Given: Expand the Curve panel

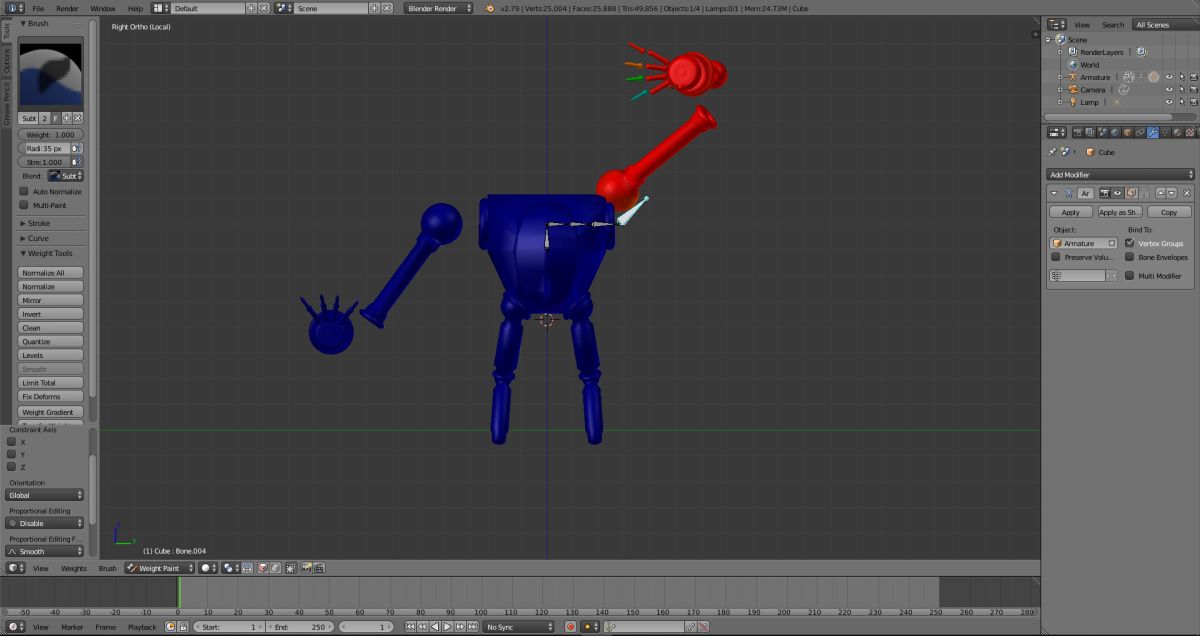Looking at the screenshot, I should 38,238.
